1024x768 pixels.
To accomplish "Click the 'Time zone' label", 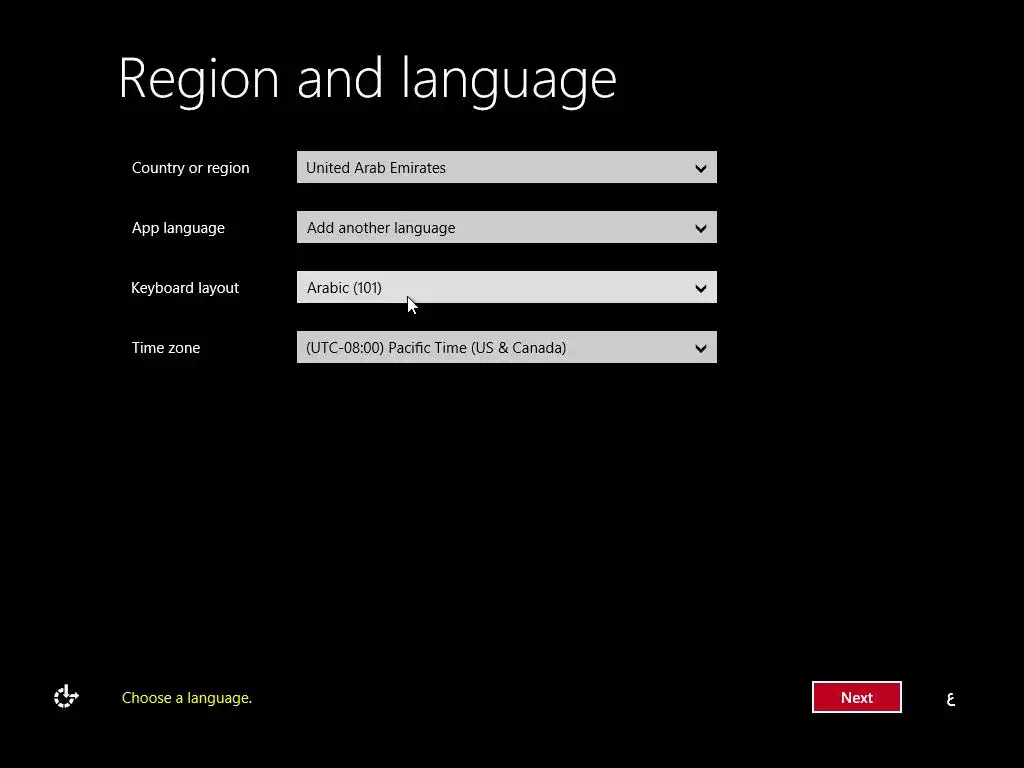I will [166, 348].
